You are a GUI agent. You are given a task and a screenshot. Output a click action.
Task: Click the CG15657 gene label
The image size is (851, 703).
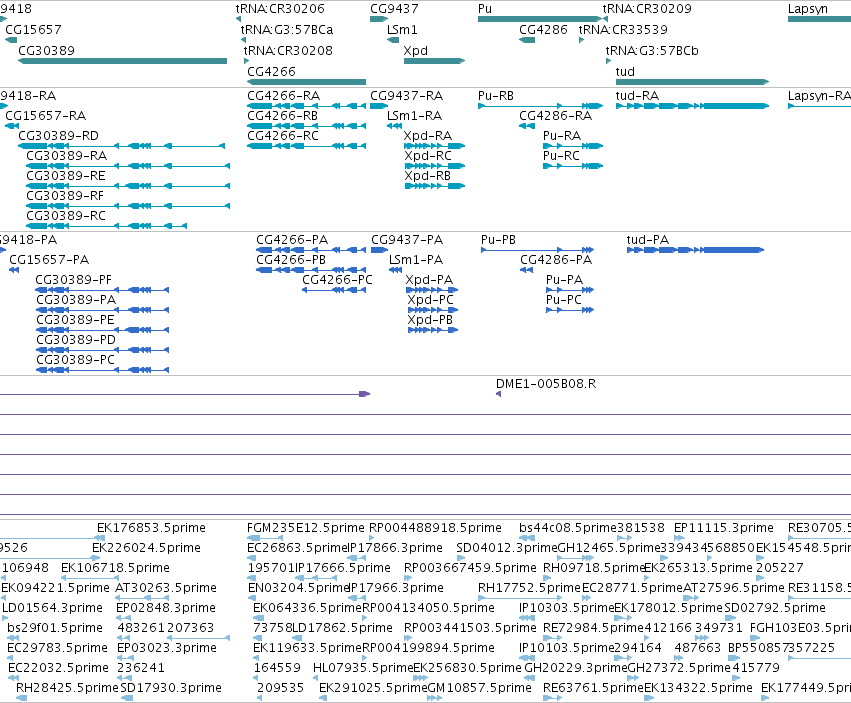tap(33, 29)
